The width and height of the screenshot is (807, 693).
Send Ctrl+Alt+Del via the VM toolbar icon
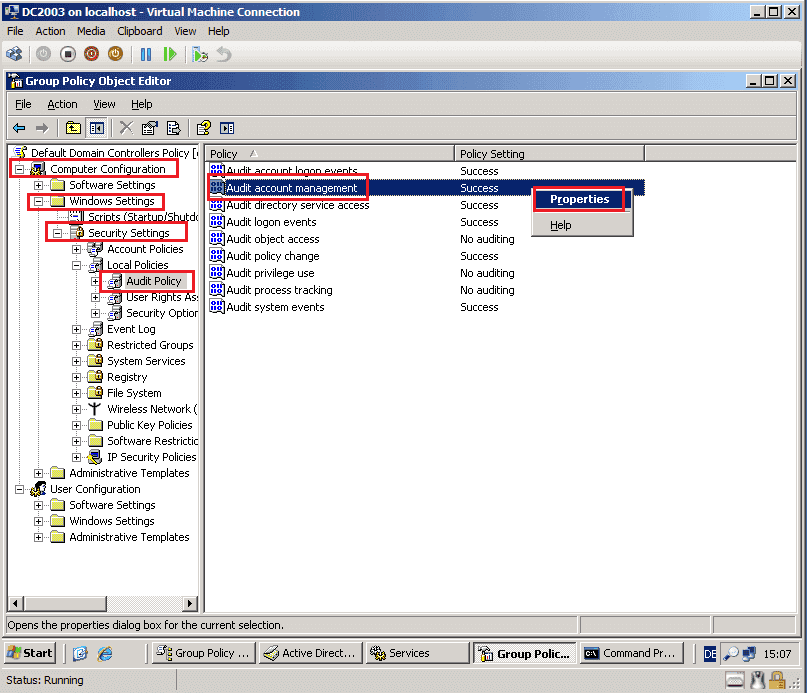coord(15,54)
